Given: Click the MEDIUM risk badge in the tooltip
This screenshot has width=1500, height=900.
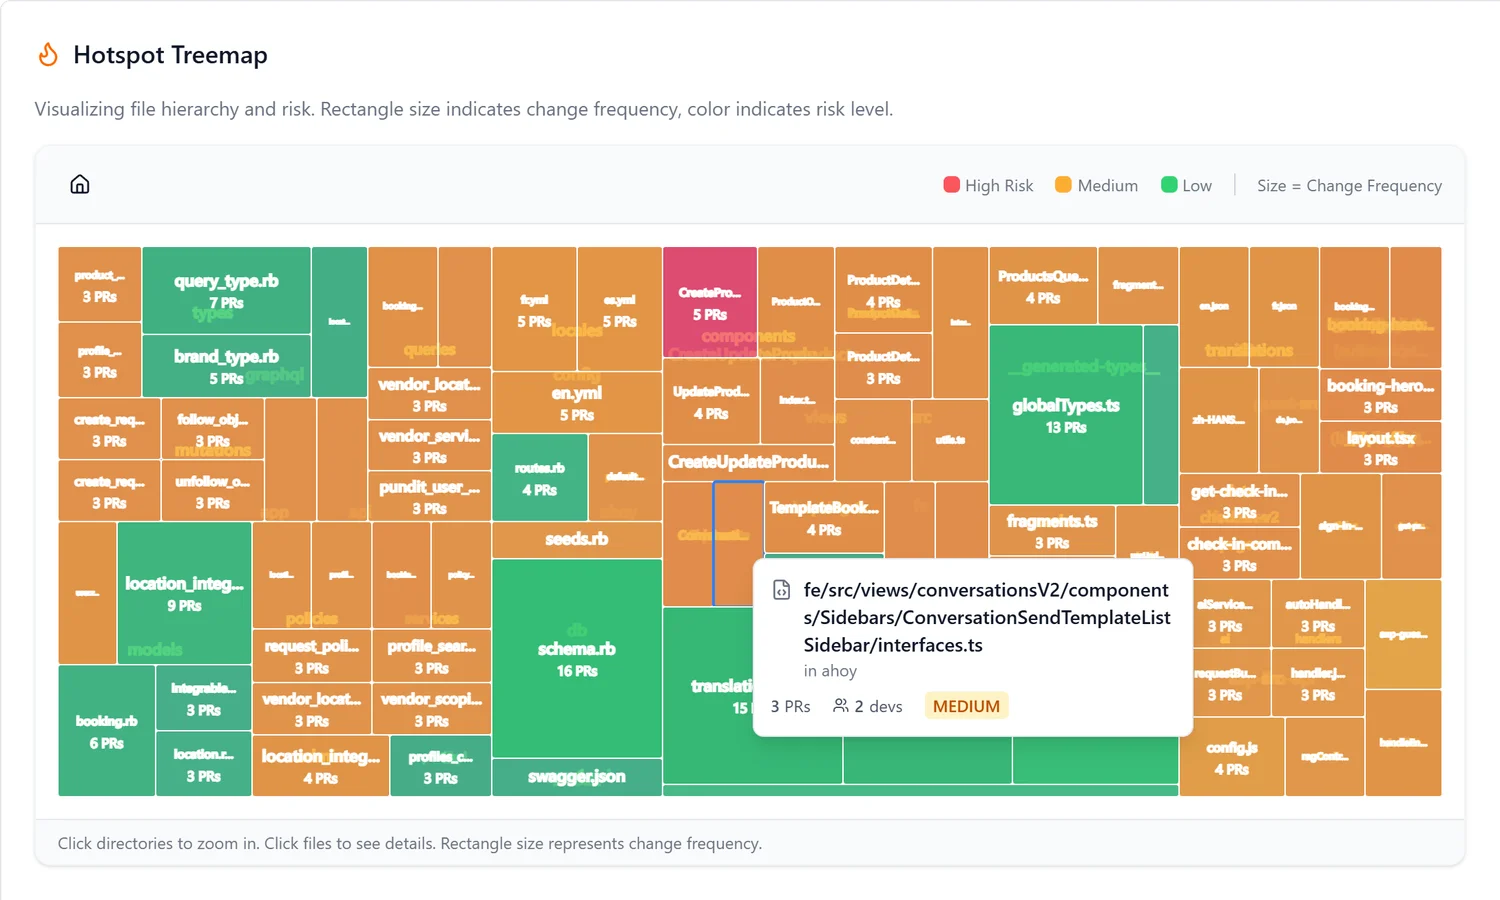Looking at the screenshot, I should 965,705.
